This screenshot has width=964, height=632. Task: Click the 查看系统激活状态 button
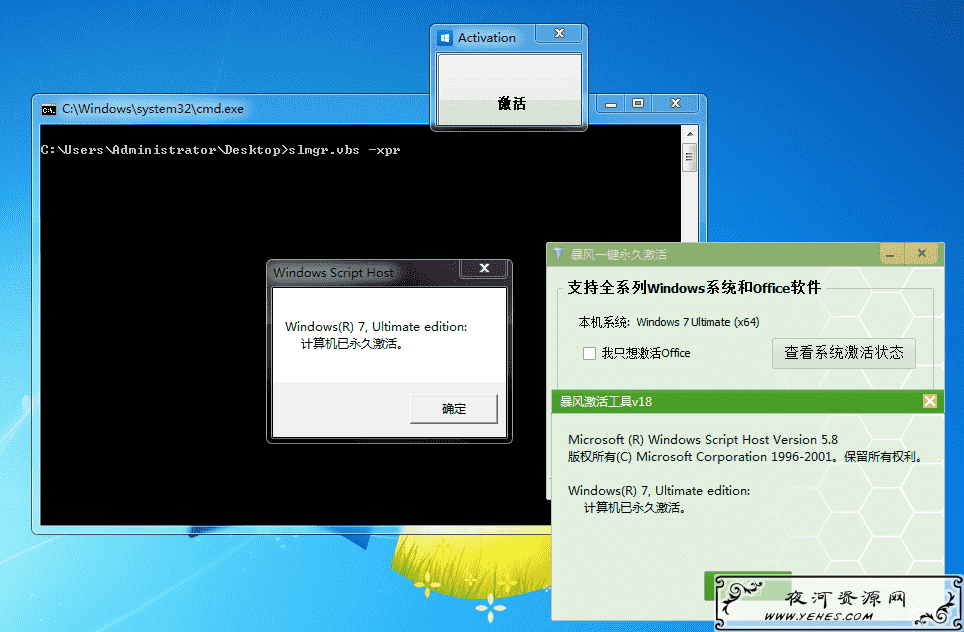click(x=844, y=353)
